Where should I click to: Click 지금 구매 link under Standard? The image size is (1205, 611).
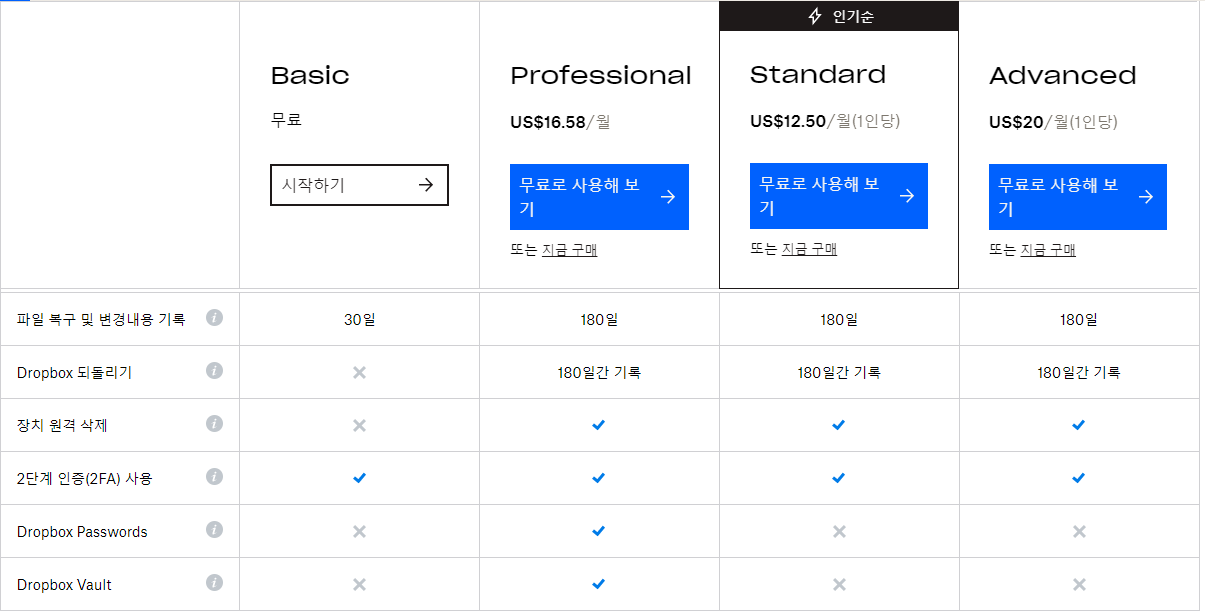809,249
